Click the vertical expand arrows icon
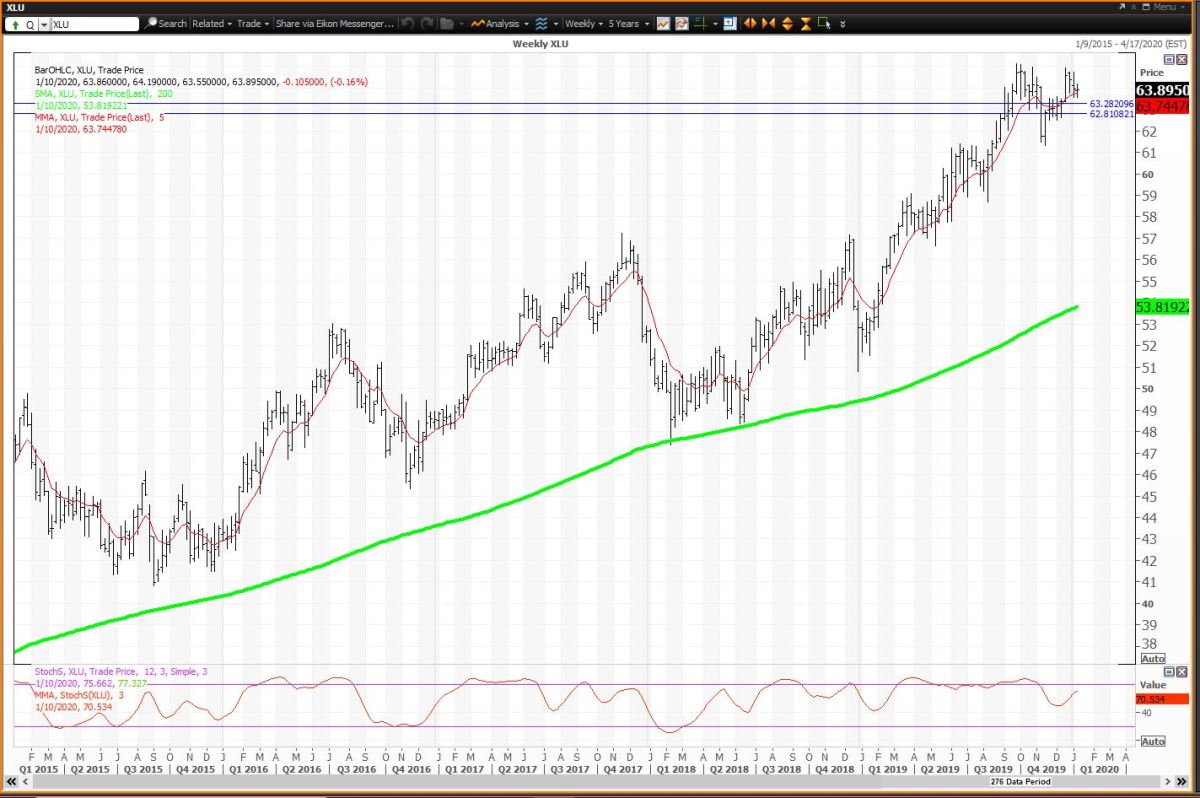This screenshot has width=1200, height=798. click(787, 23)
